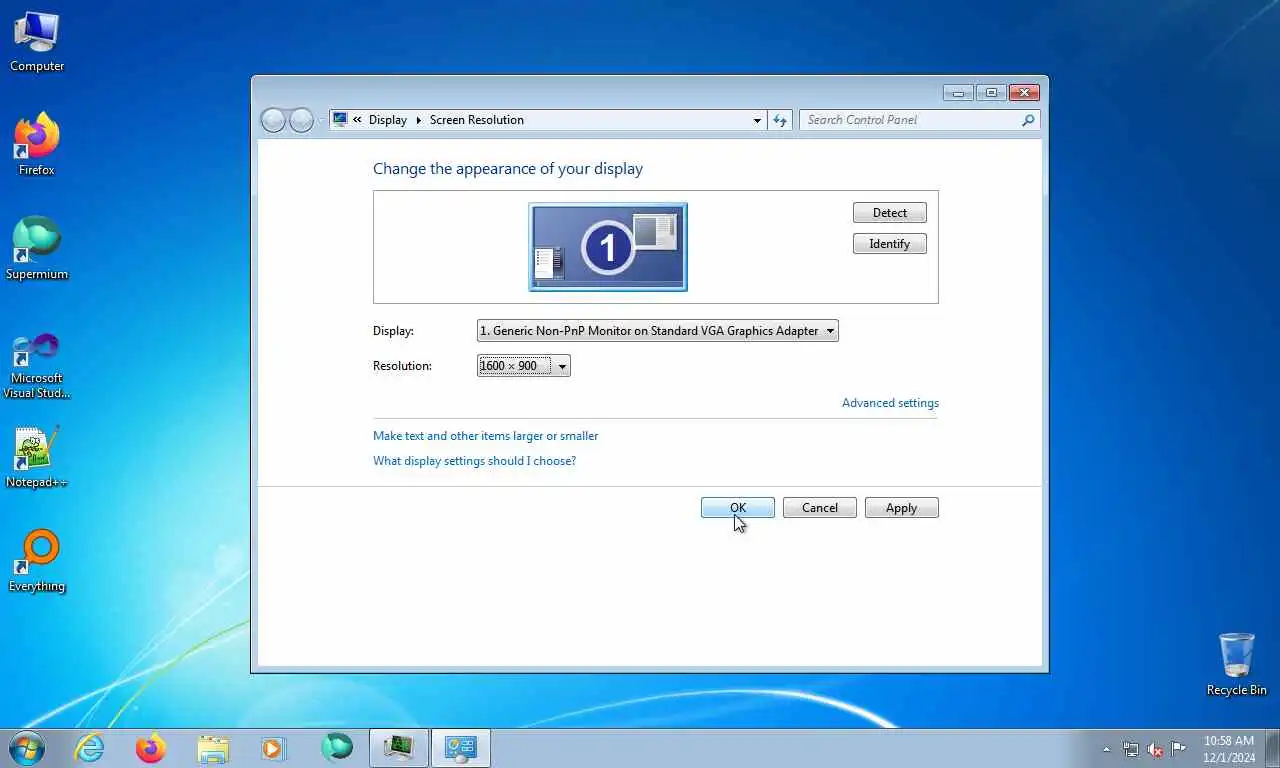
Task: Show hidden system tray icons
Action: [1106, 749]
